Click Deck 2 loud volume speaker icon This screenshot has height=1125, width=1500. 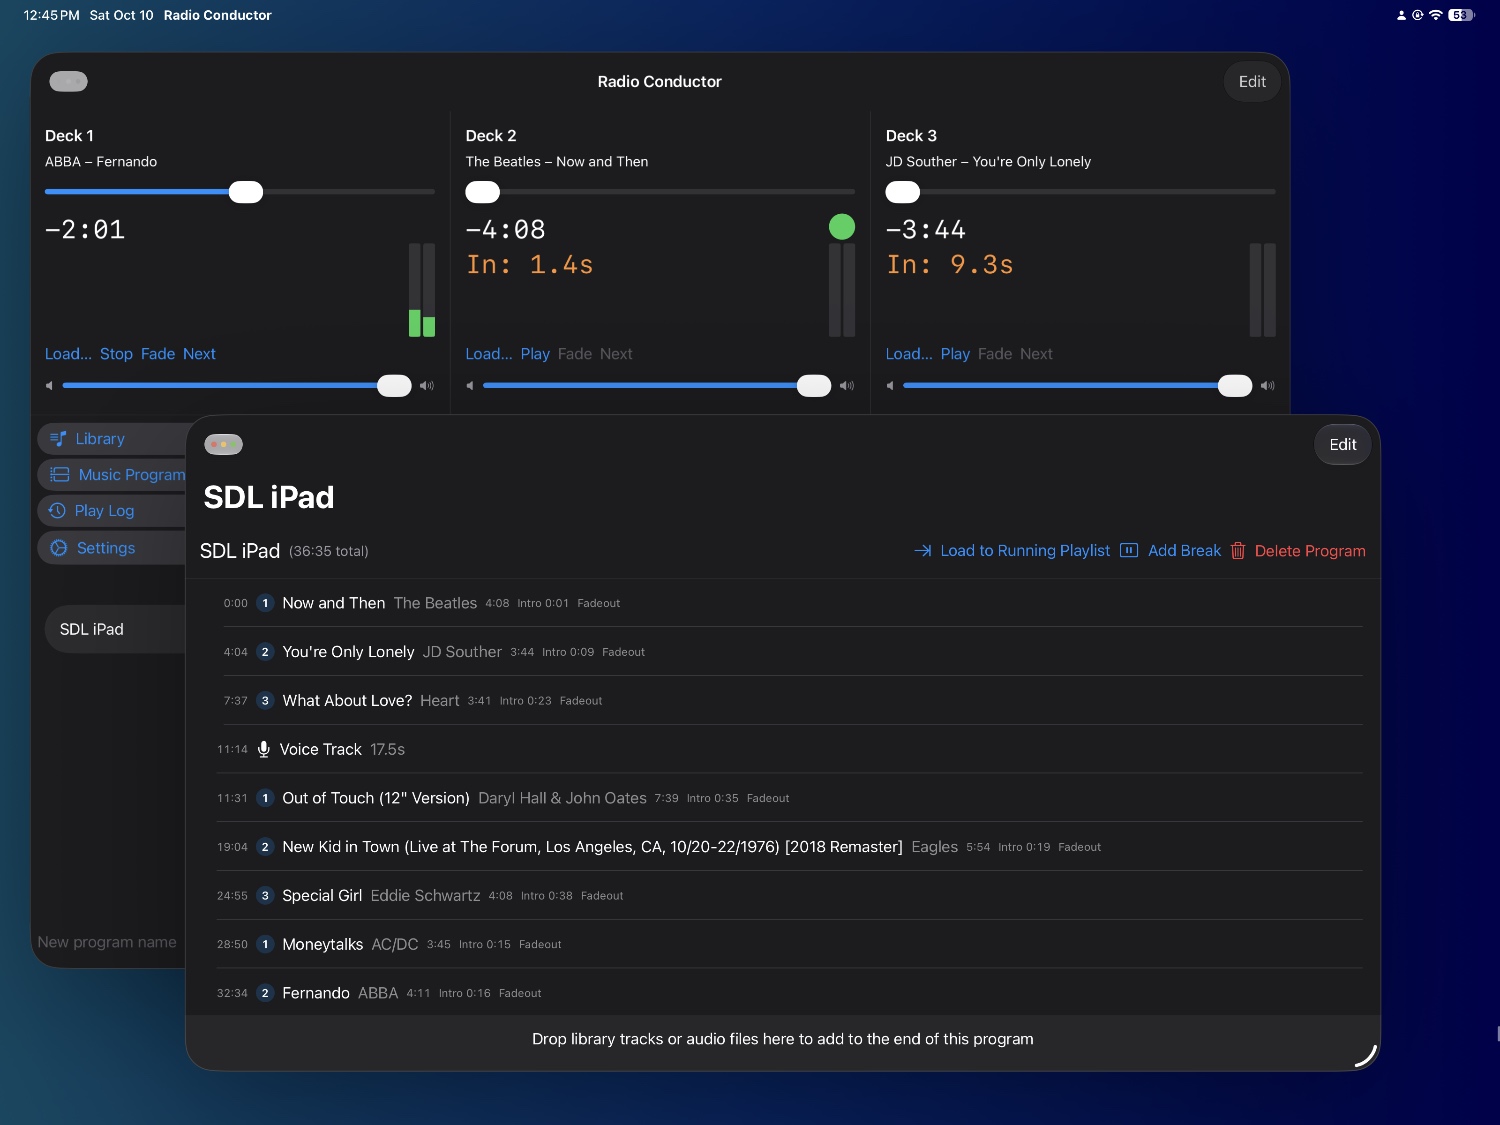[847, 386]
